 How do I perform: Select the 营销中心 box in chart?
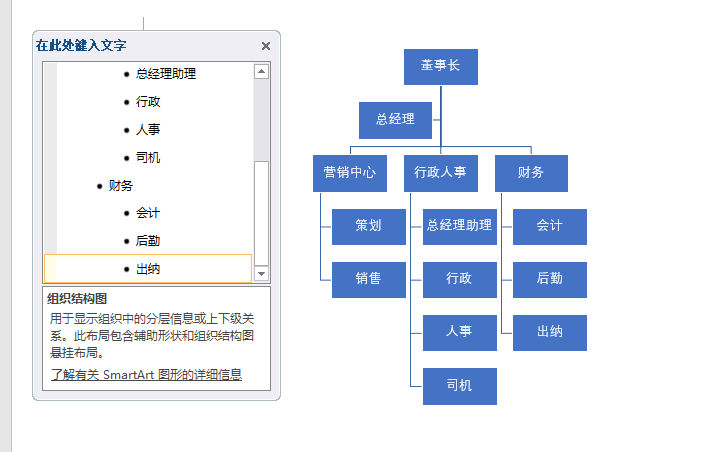click(x=350, y=173)
